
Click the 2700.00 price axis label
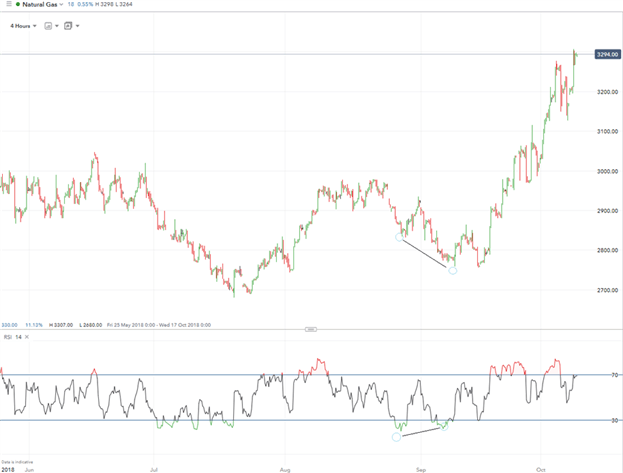coord(608,290)
